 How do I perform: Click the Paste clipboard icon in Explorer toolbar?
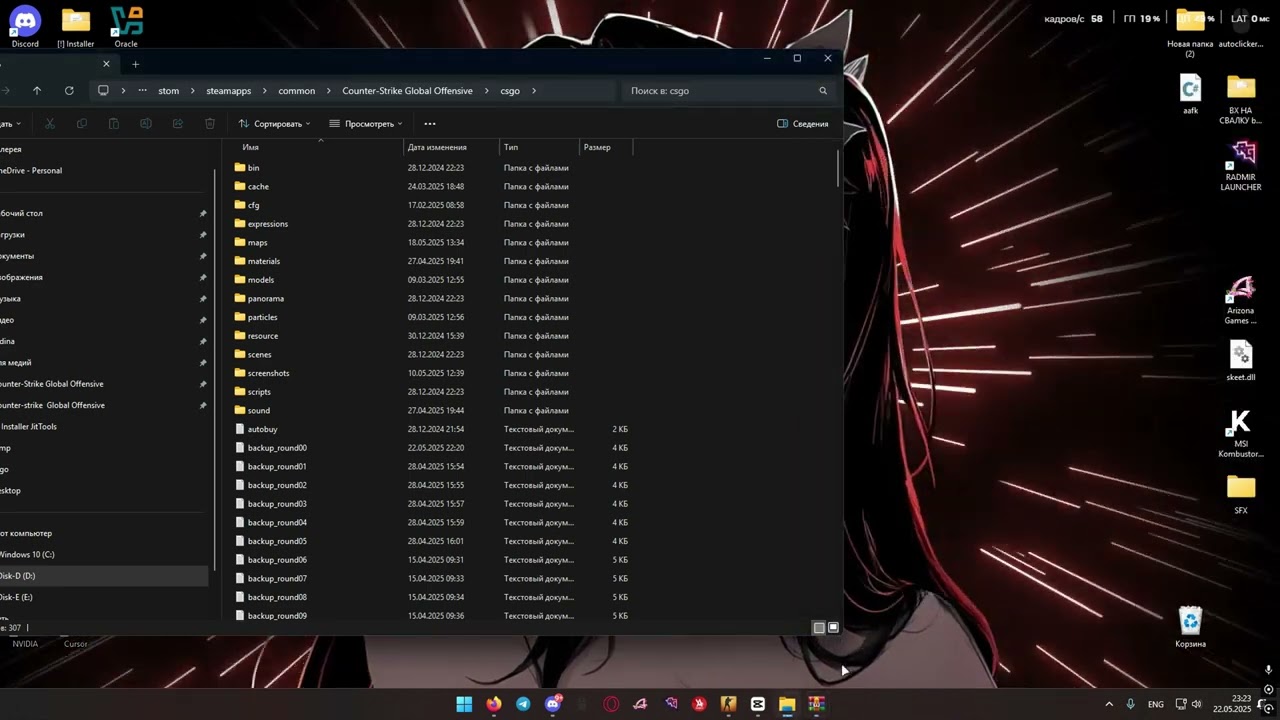[x=114, y=124]
